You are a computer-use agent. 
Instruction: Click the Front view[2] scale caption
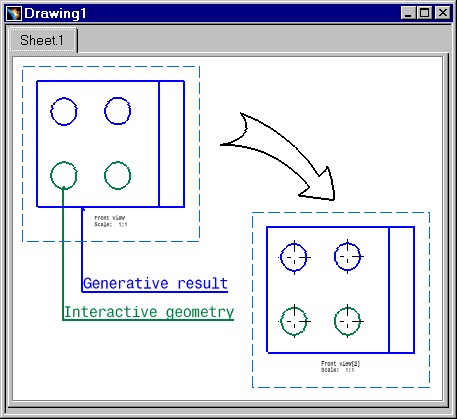click(x=340, y=366)
